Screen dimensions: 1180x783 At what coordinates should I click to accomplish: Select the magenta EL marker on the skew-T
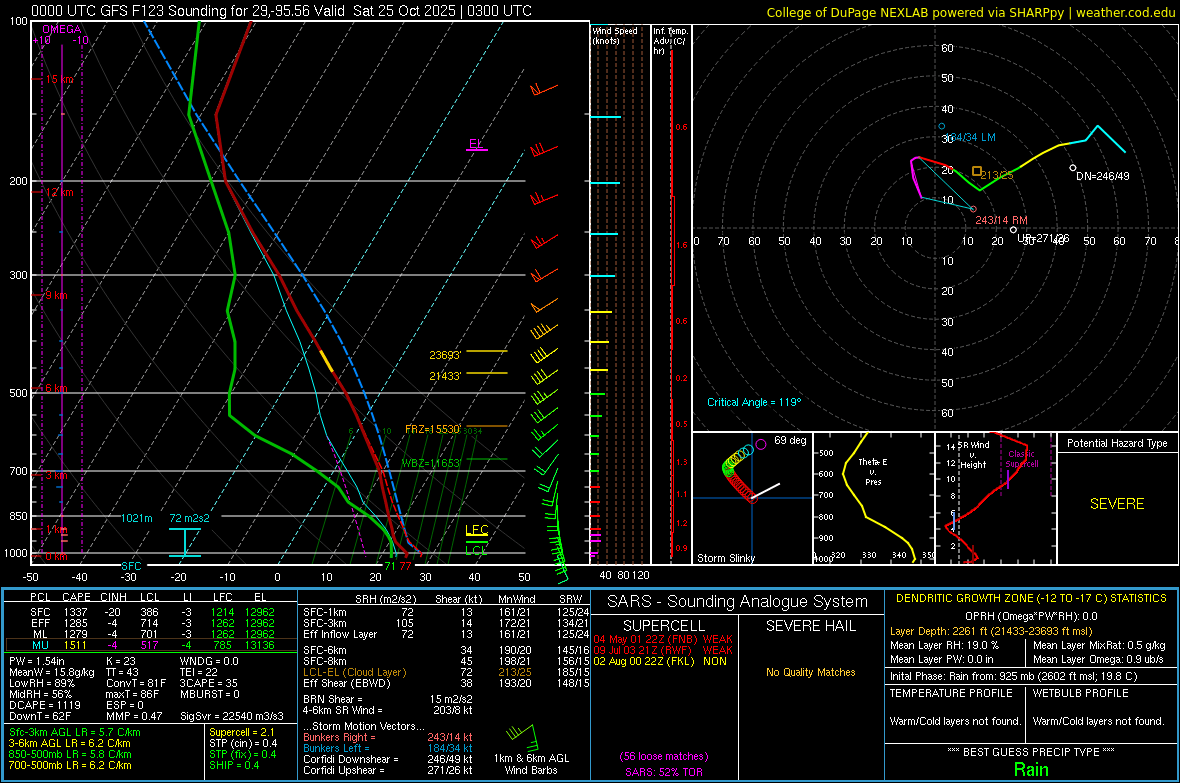[476, 145]
